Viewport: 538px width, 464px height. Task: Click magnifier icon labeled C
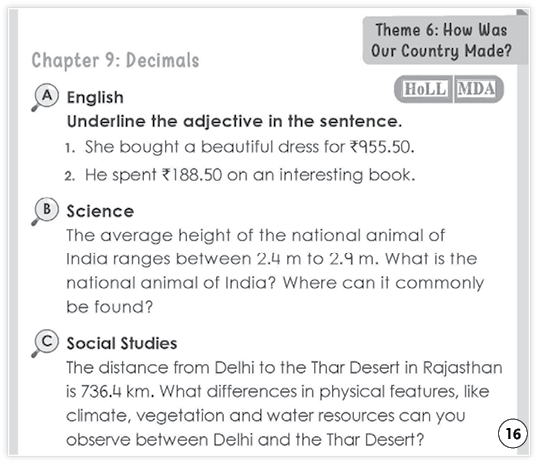pyautogui.click(x=45, y=343)
